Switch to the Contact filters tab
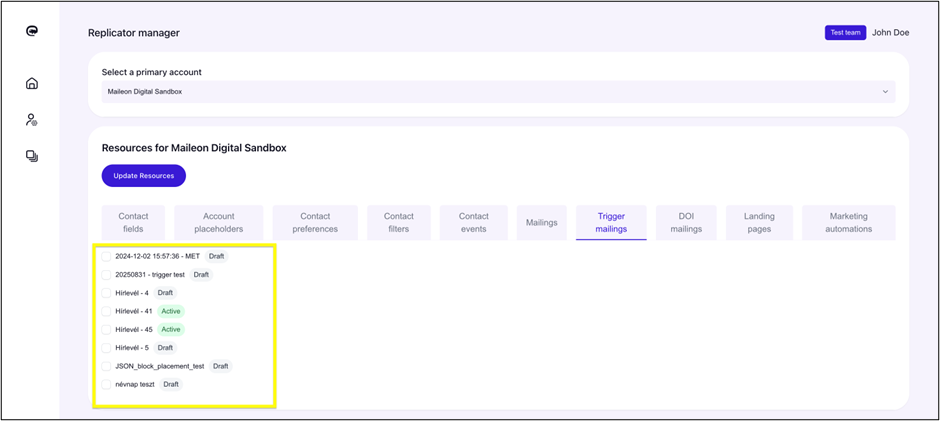Screen dimensions: 940x421 (x=399, y=222)
